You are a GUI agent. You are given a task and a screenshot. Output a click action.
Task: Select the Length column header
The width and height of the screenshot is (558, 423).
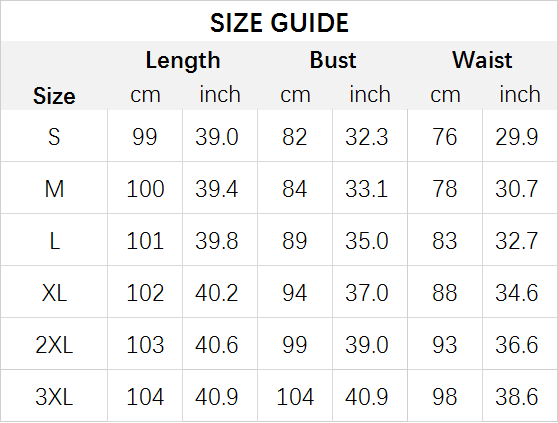[x=183, y=60]
